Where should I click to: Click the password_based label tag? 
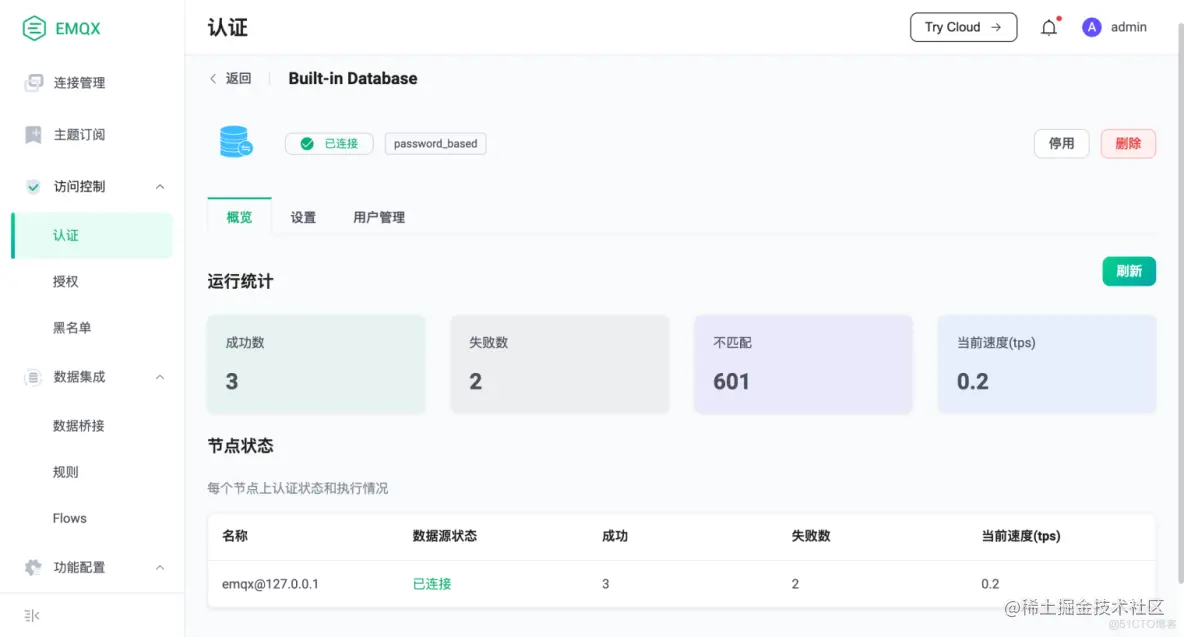[435, 143]
